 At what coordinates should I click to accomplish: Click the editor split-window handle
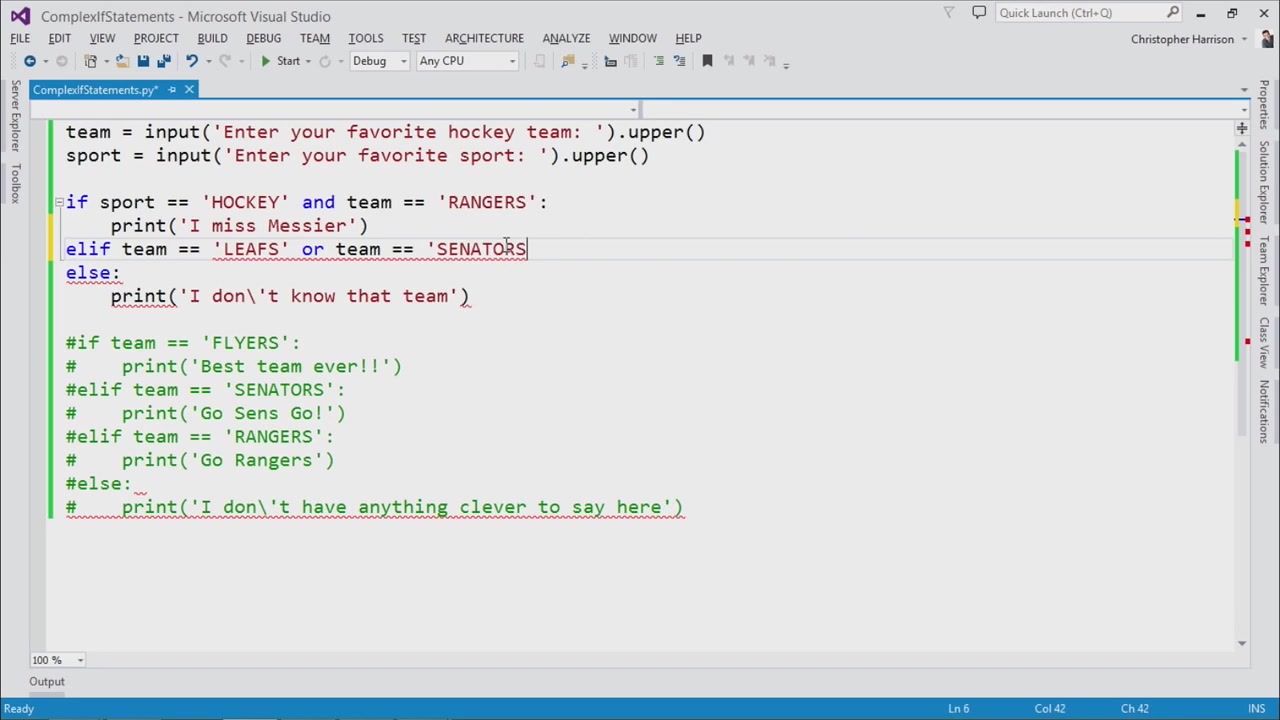pos(1241,128)
